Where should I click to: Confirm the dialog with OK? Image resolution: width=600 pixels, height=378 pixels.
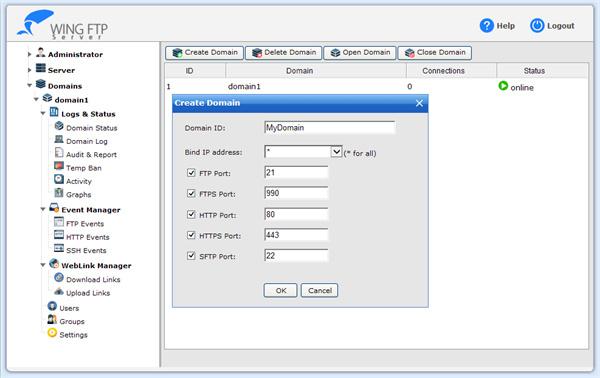(280, 290)
